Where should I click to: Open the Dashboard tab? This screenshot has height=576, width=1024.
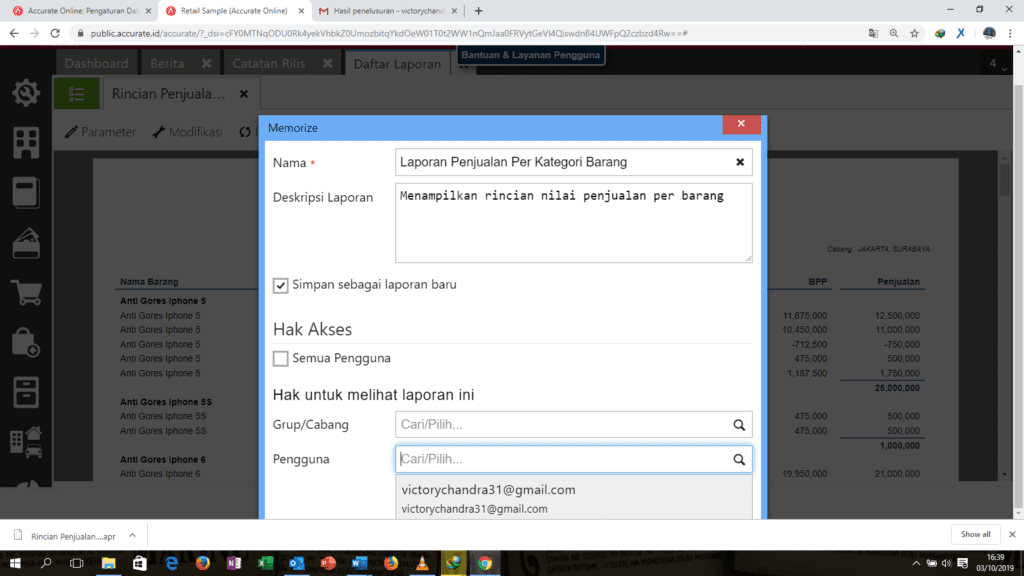click(x=96, y=63)
